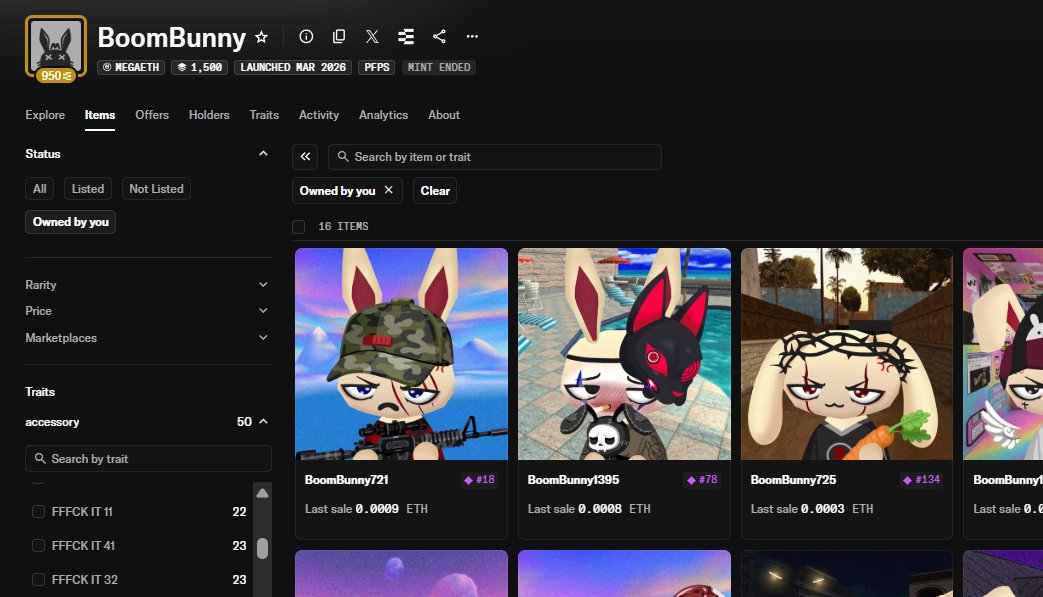Open the About tab

pos(444,115)
